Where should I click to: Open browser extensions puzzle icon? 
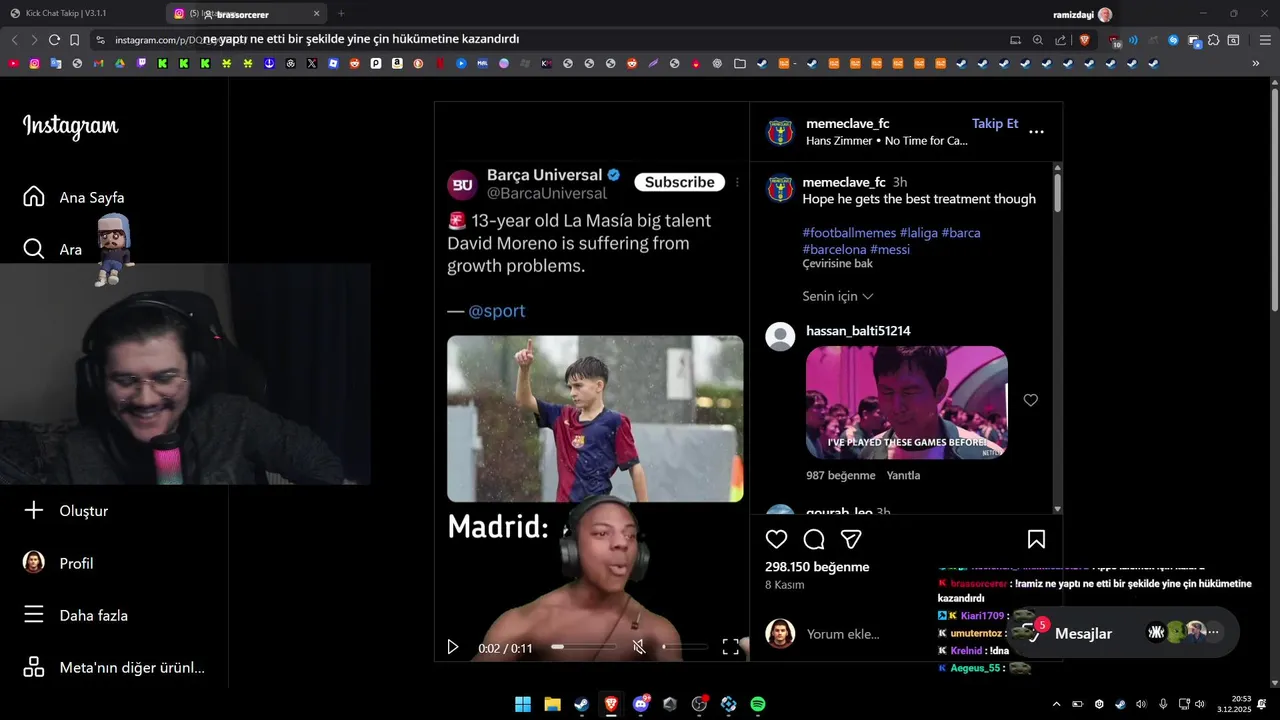click(1214, 40)
